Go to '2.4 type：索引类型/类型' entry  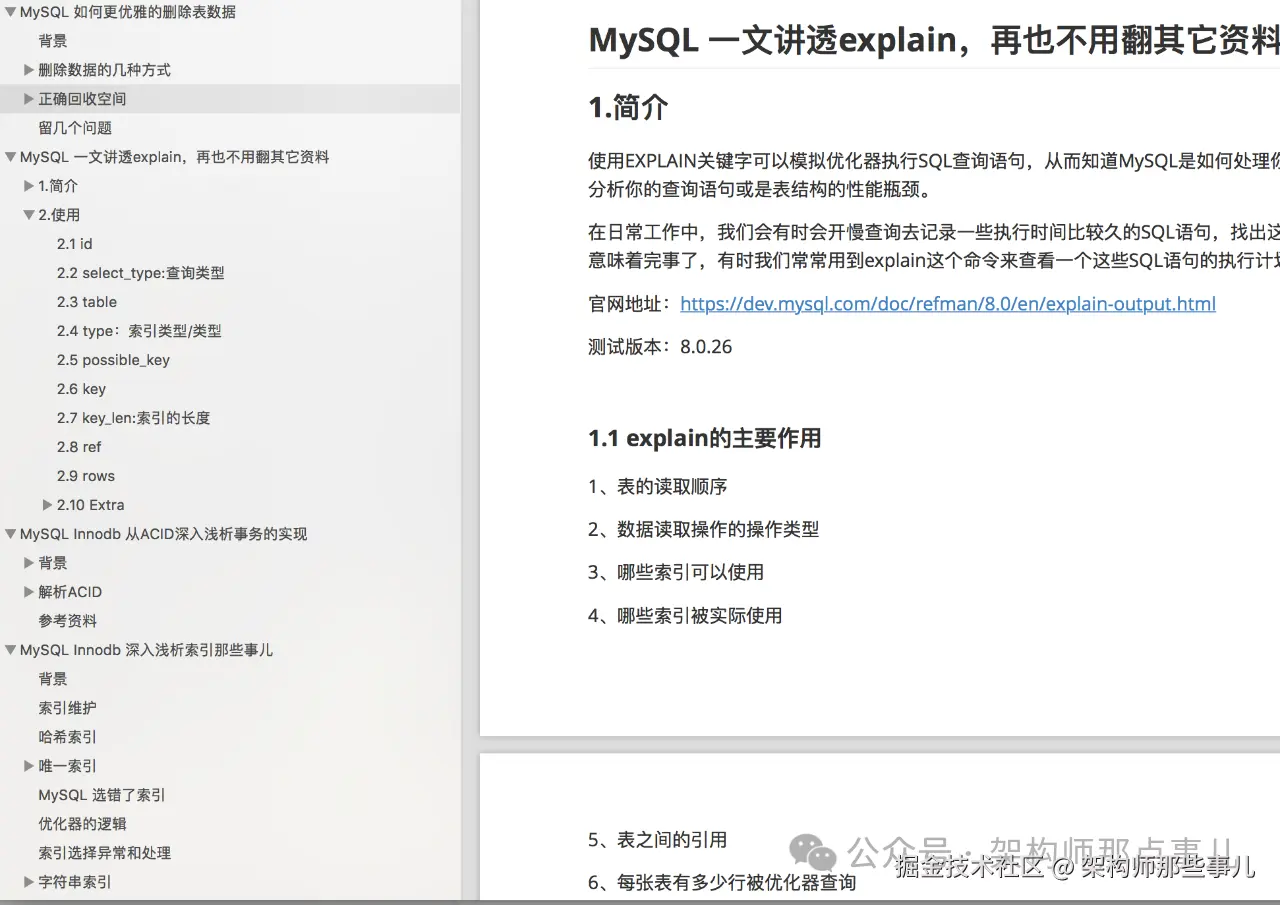tap(139, 331)
